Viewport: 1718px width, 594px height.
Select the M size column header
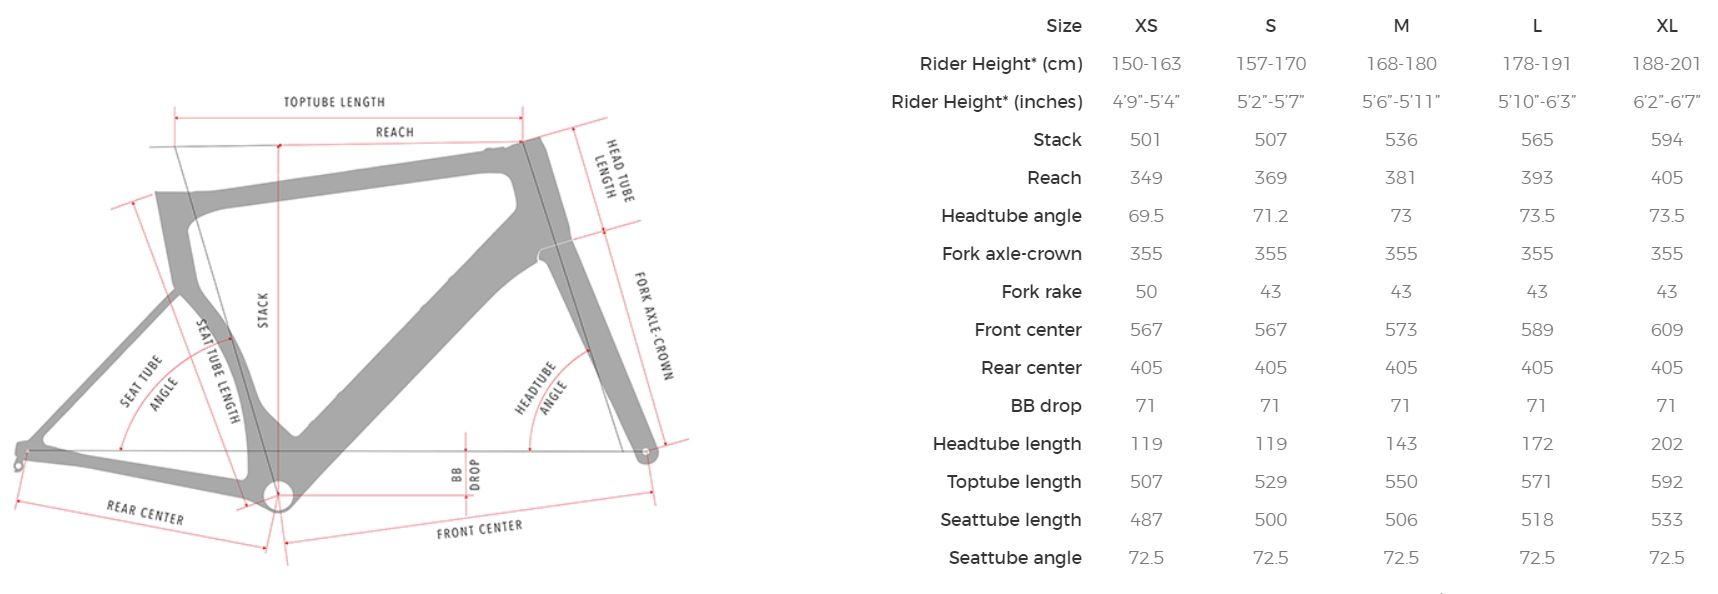click(1401, 26)
